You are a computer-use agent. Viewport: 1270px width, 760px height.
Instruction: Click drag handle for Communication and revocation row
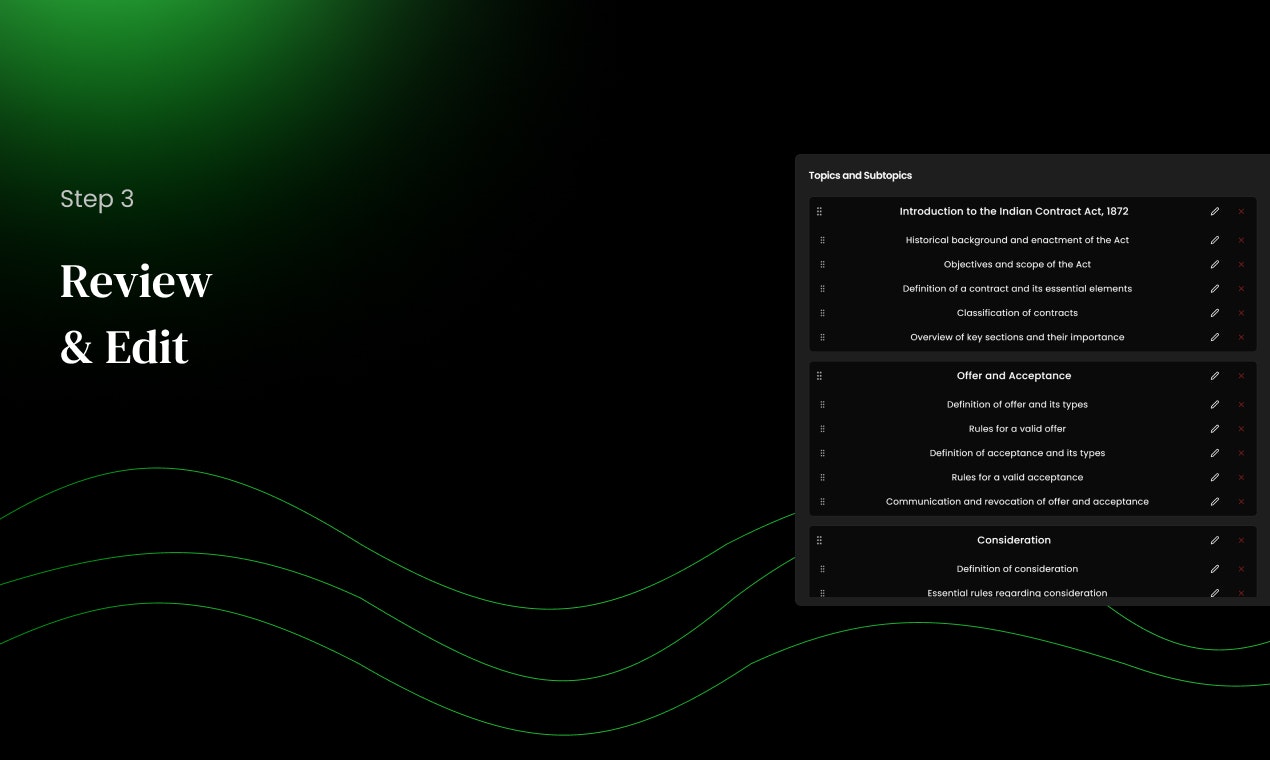click(822, 502)
